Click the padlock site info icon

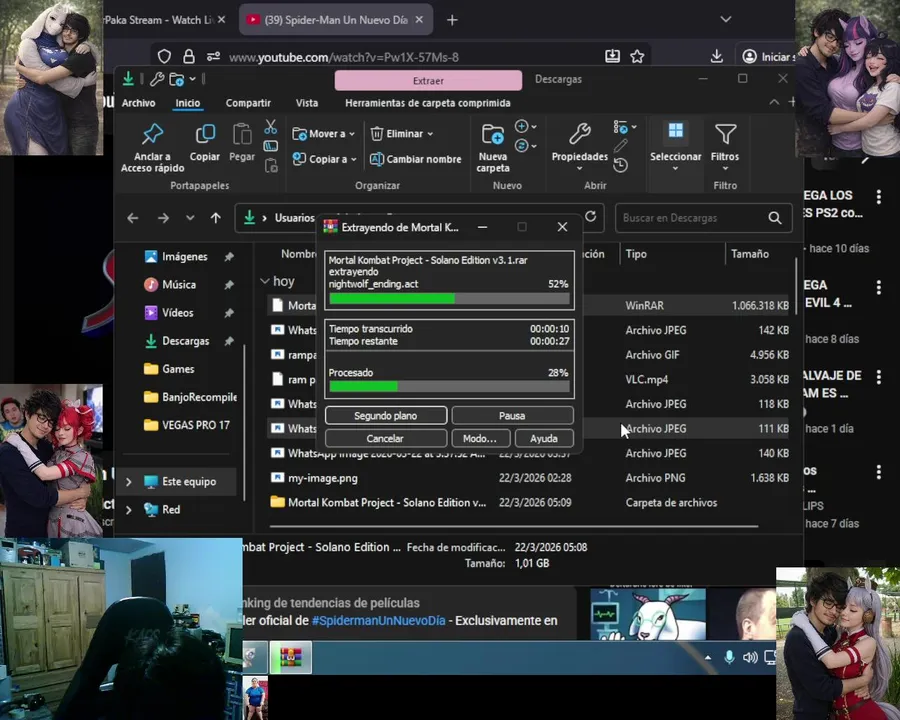188,56
